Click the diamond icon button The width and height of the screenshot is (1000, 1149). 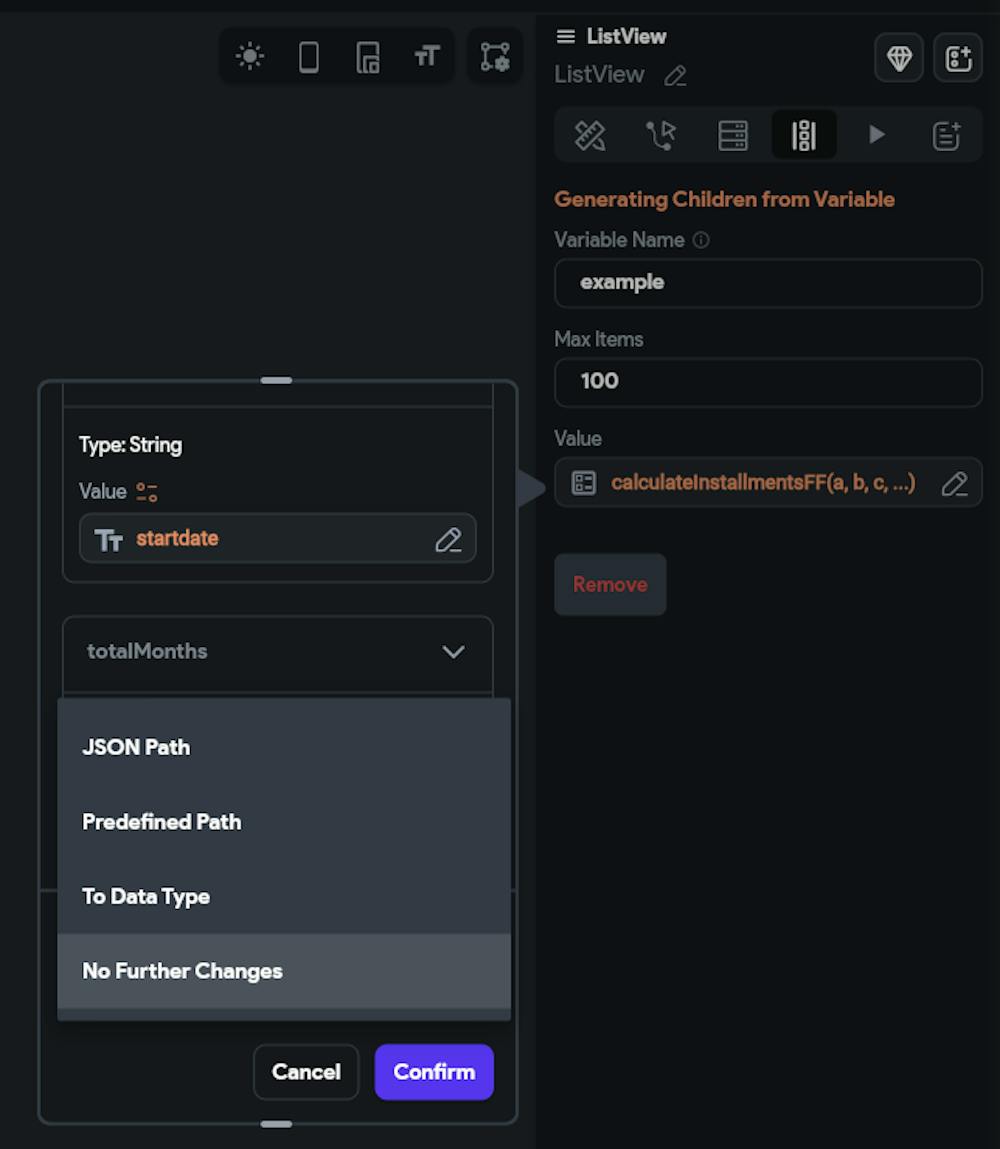(x=899, y=58)
